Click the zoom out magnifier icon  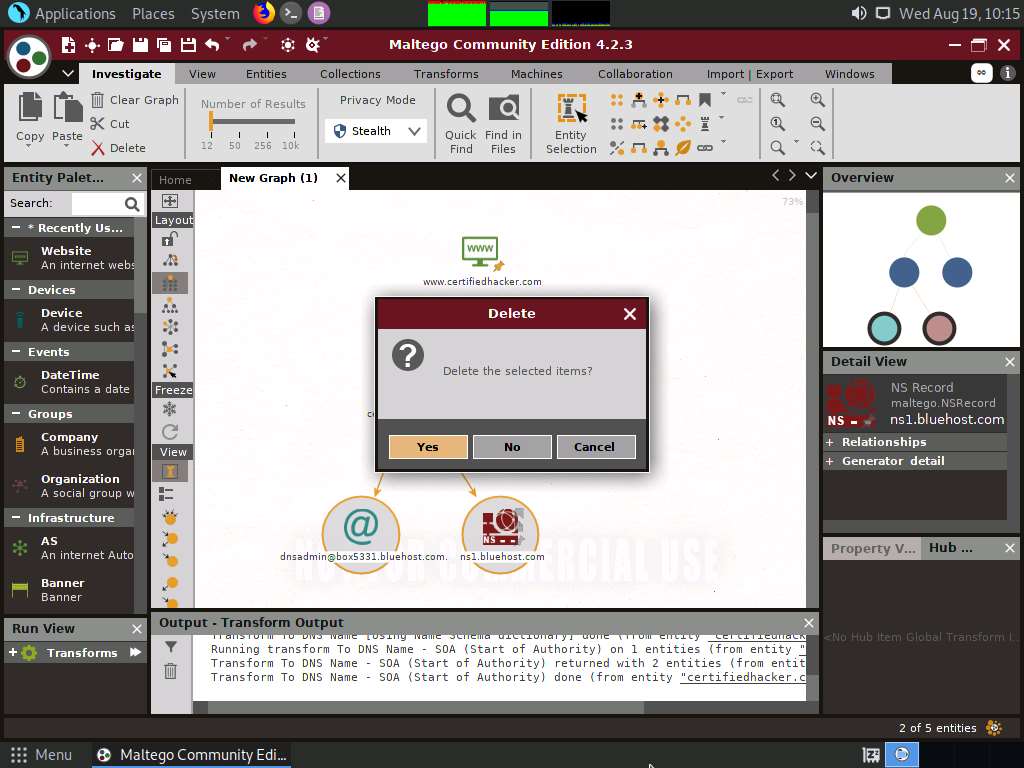pos(817,124)
